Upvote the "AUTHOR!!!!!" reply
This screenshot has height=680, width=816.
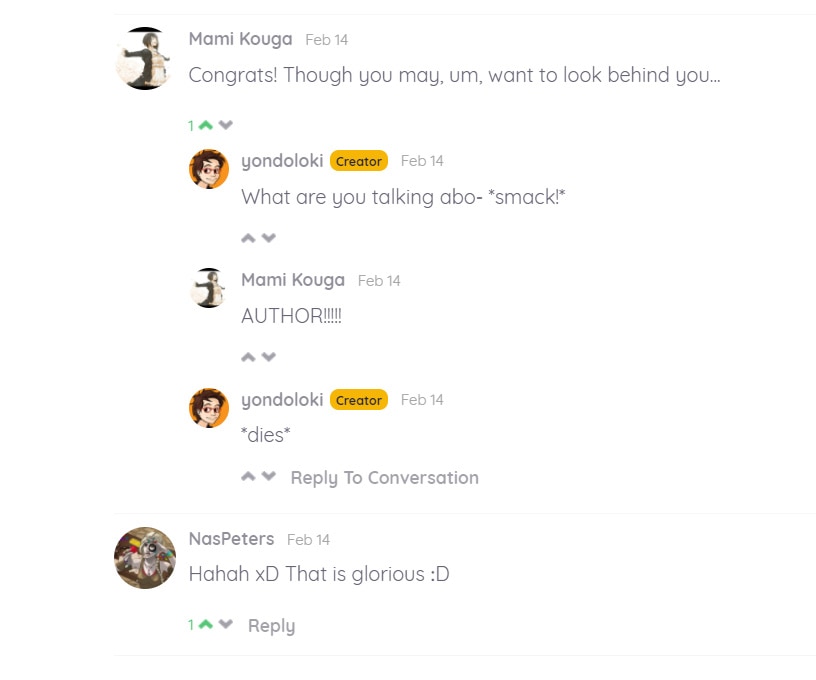248,357
